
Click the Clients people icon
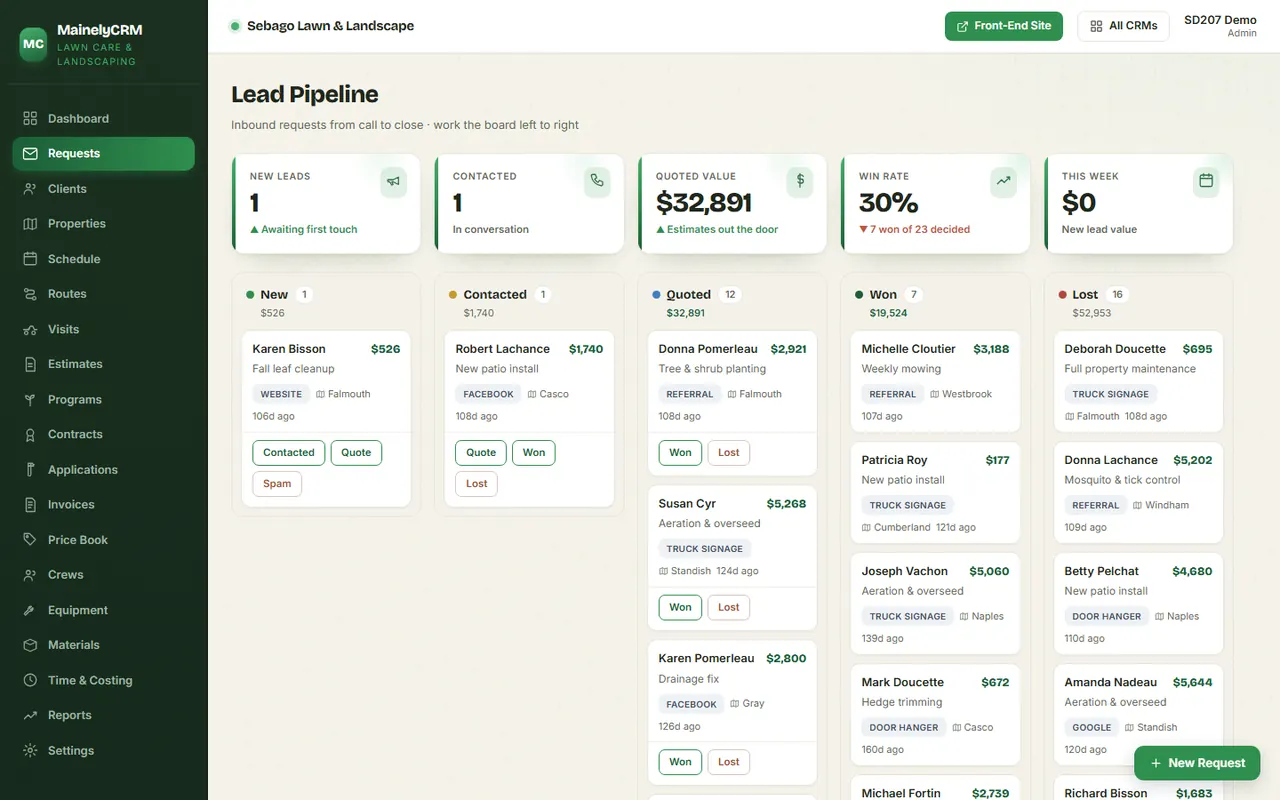[x=30, y=189]
